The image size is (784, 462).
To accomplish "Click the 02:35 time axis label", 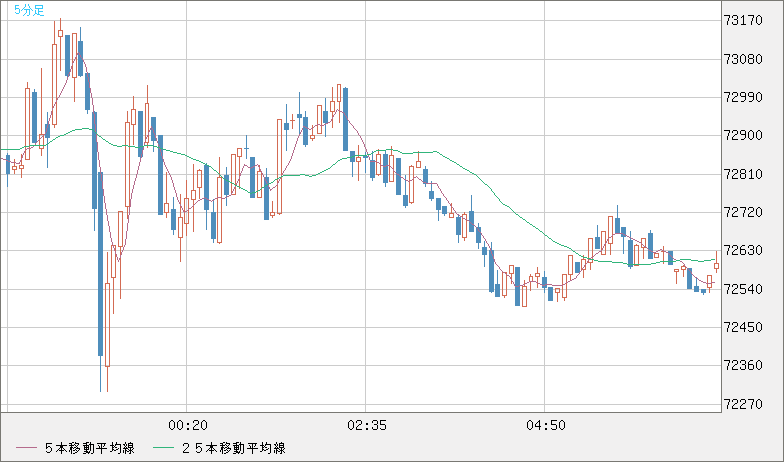I will point(367,426).
